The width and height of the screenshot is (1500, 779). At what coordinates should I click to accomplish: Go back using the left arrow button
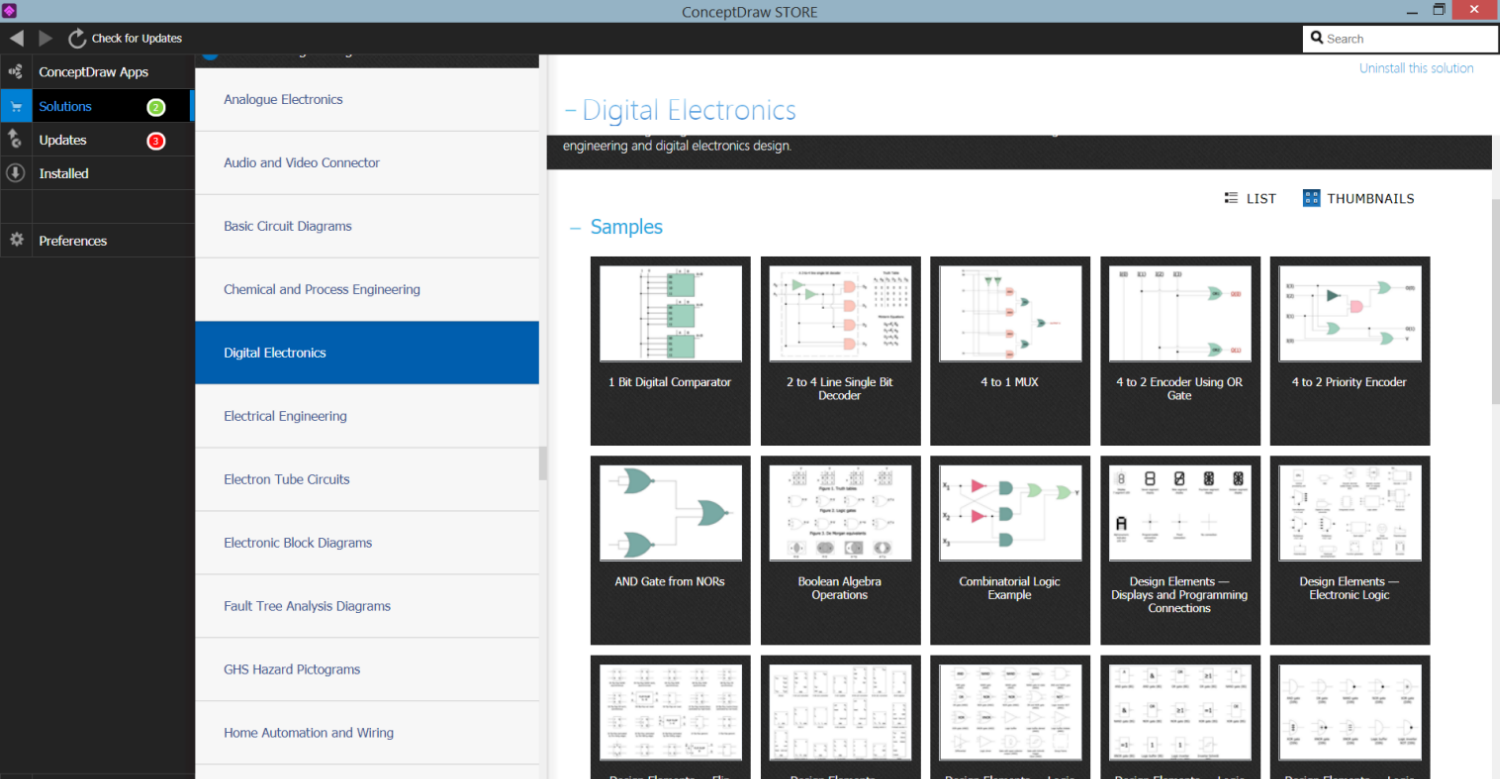click(x=16, y=38)
